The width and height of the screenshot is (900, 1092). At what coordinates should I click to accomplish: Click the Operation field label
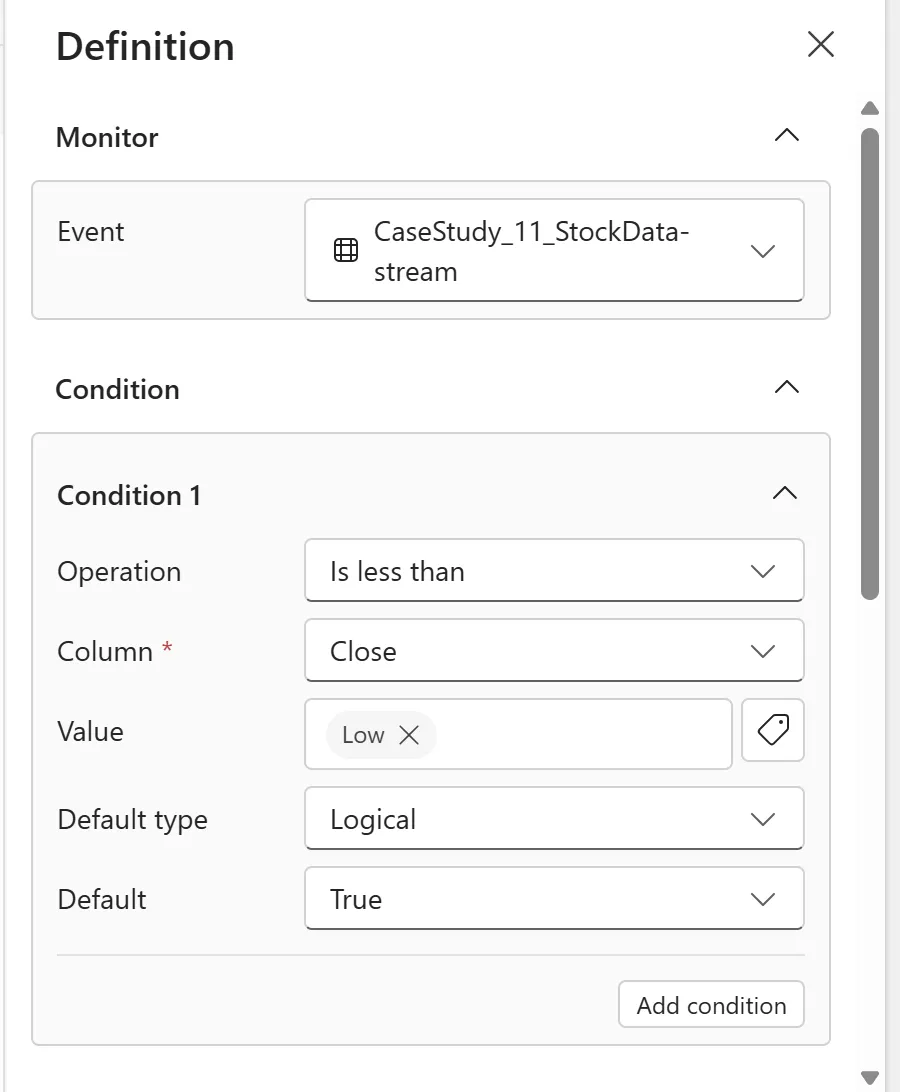click(119, 571)
